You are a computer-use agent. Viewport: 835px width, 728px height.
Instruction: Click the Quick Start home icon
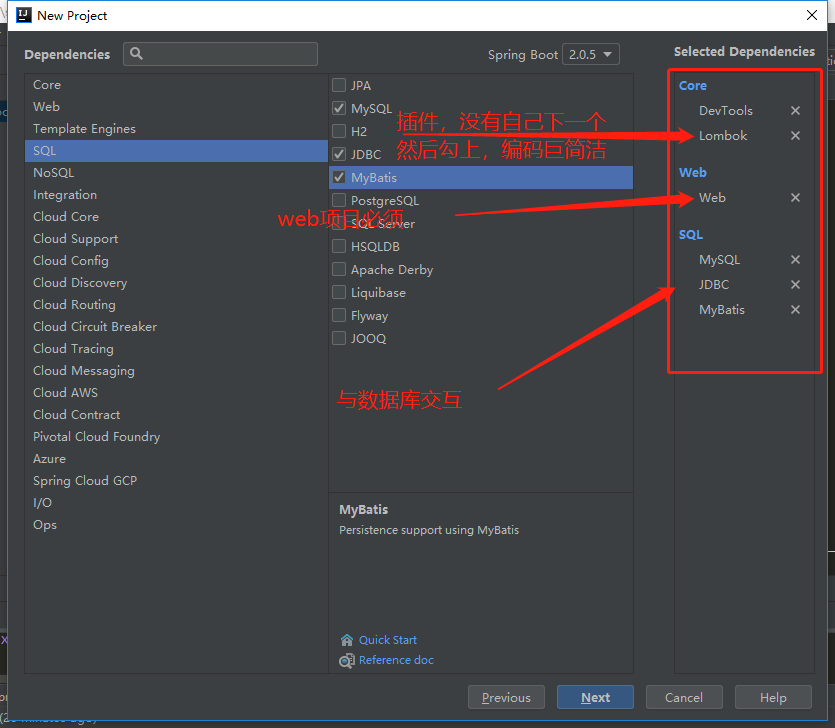(x=347, y=640)
